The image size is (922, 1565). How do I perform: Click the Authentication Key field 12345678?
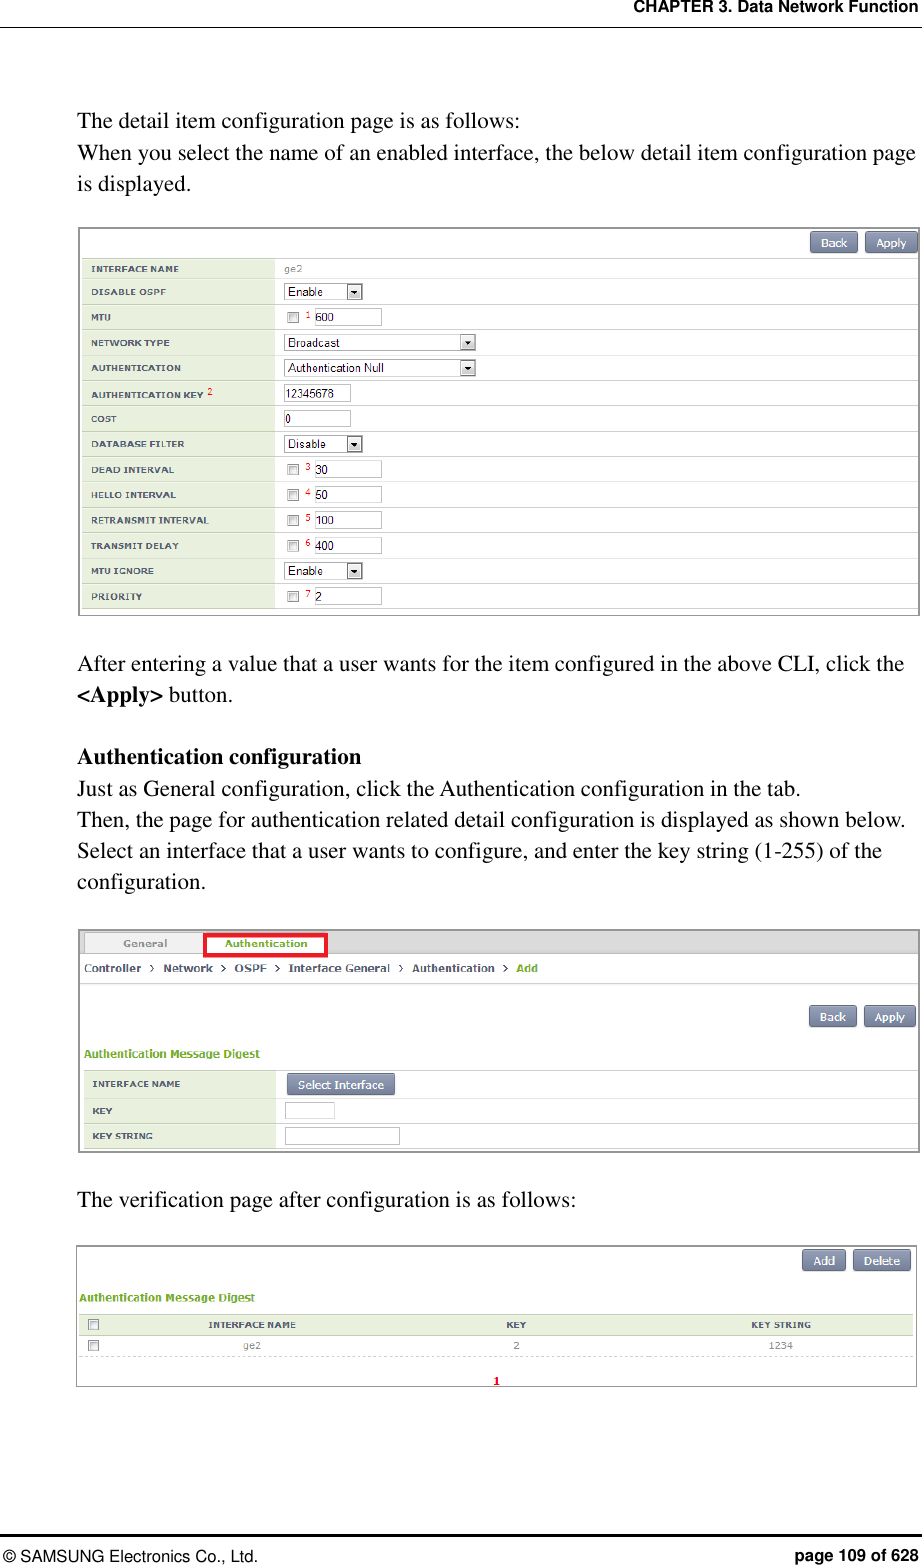pos(317,393)
